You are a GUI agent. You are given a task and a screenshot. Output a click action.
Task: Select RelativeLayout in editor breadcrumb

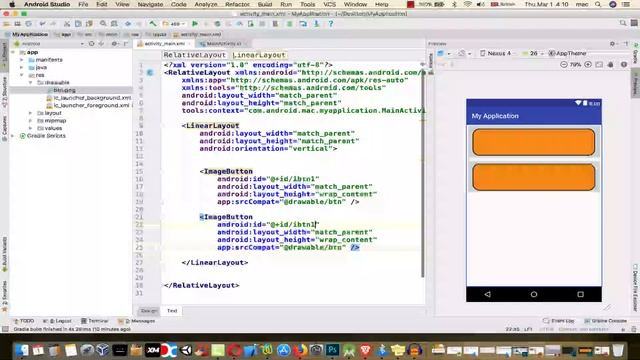[x=194, y=55]
